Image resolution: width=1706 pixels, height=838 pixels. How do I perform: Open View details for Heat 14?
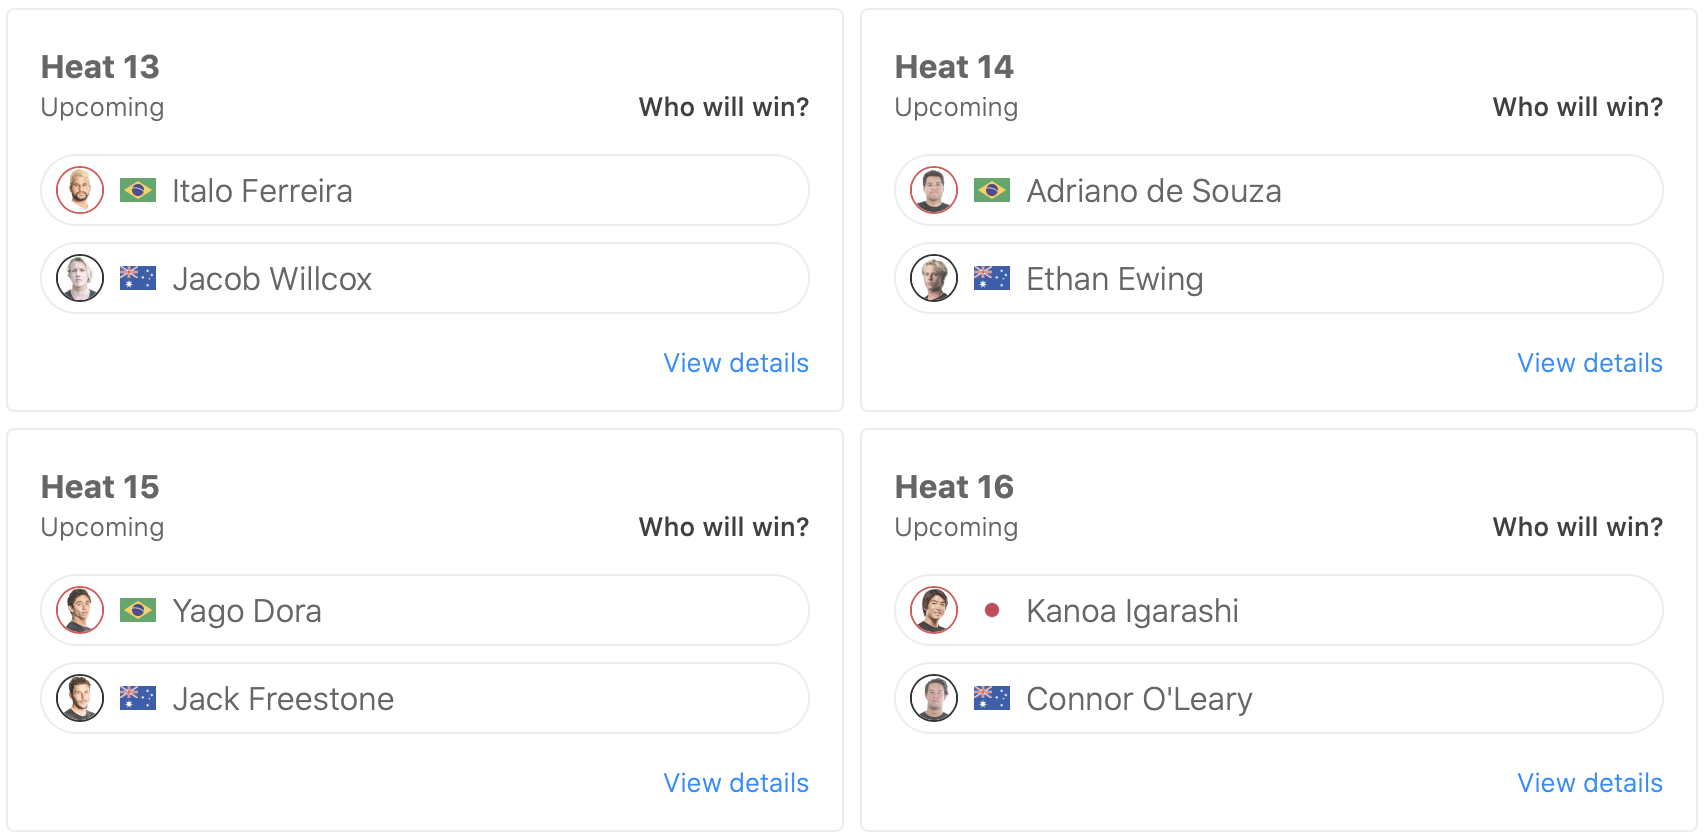pos(1590,363)
